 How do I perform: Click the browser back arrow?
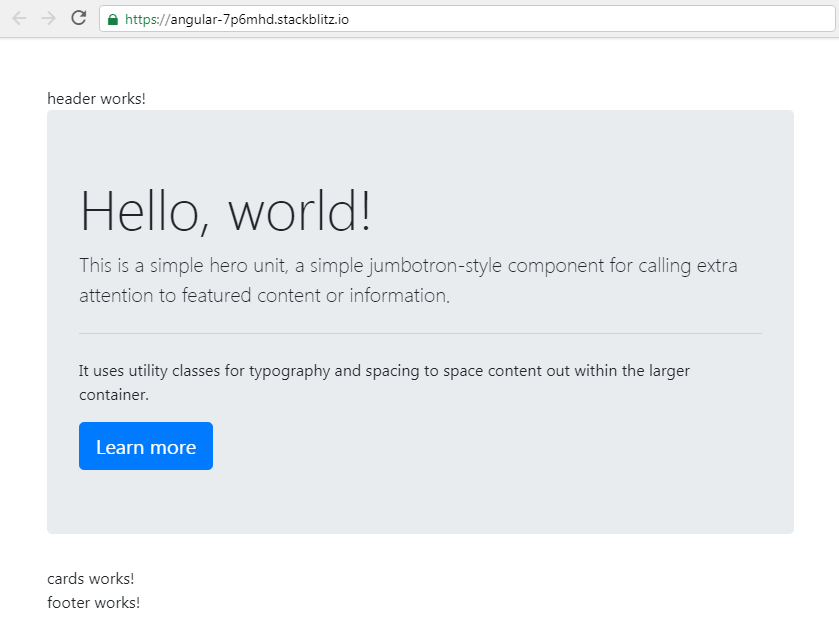pos(19,19)
